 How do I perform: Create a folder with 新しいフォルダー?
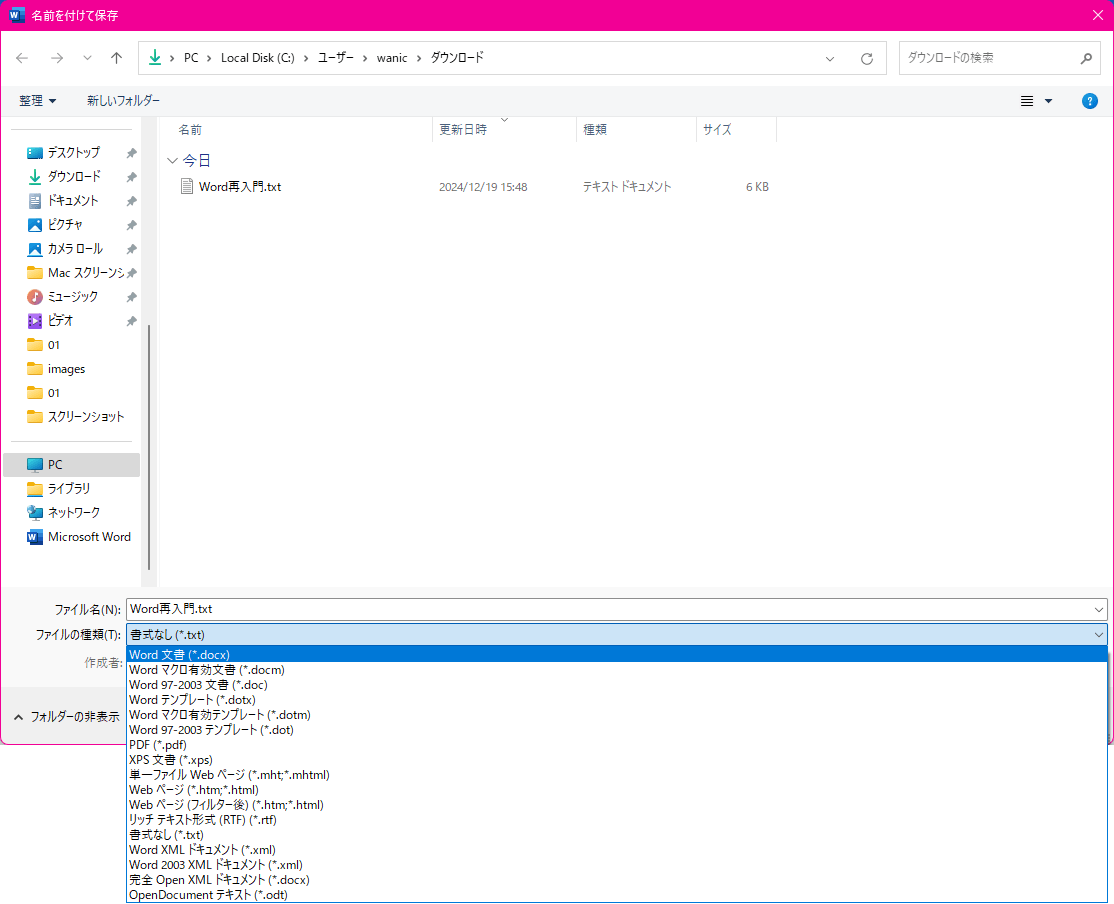click(x=124, y=101)
